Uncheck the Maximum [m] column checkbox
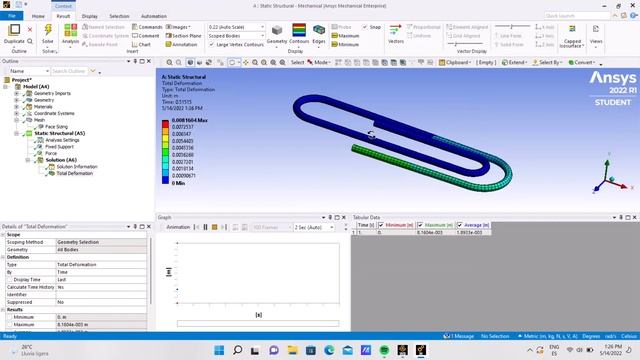The height and width of the screenshot is (360, 640). (420, 225)
